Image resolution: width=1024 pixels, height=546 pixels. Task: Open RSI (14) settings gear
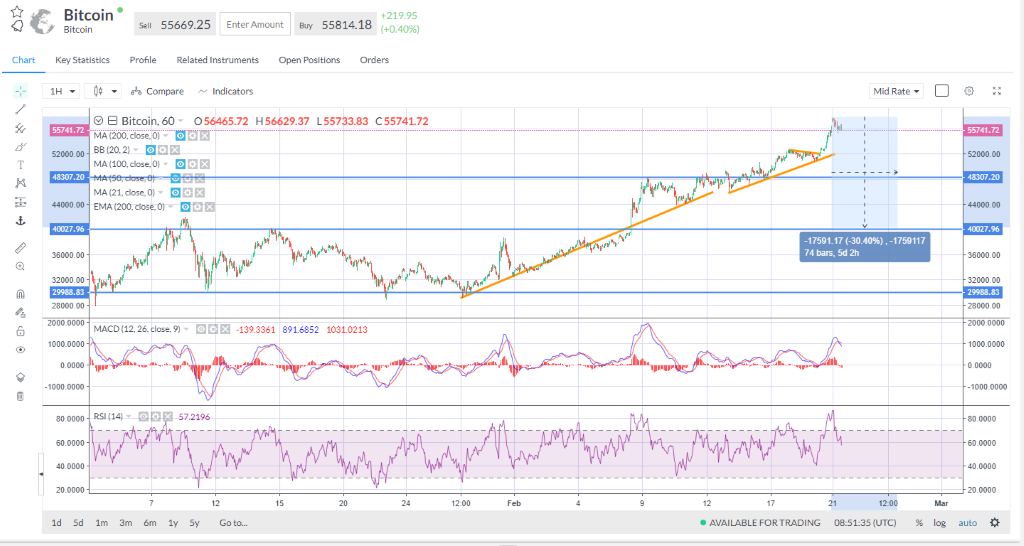[156, 417]
